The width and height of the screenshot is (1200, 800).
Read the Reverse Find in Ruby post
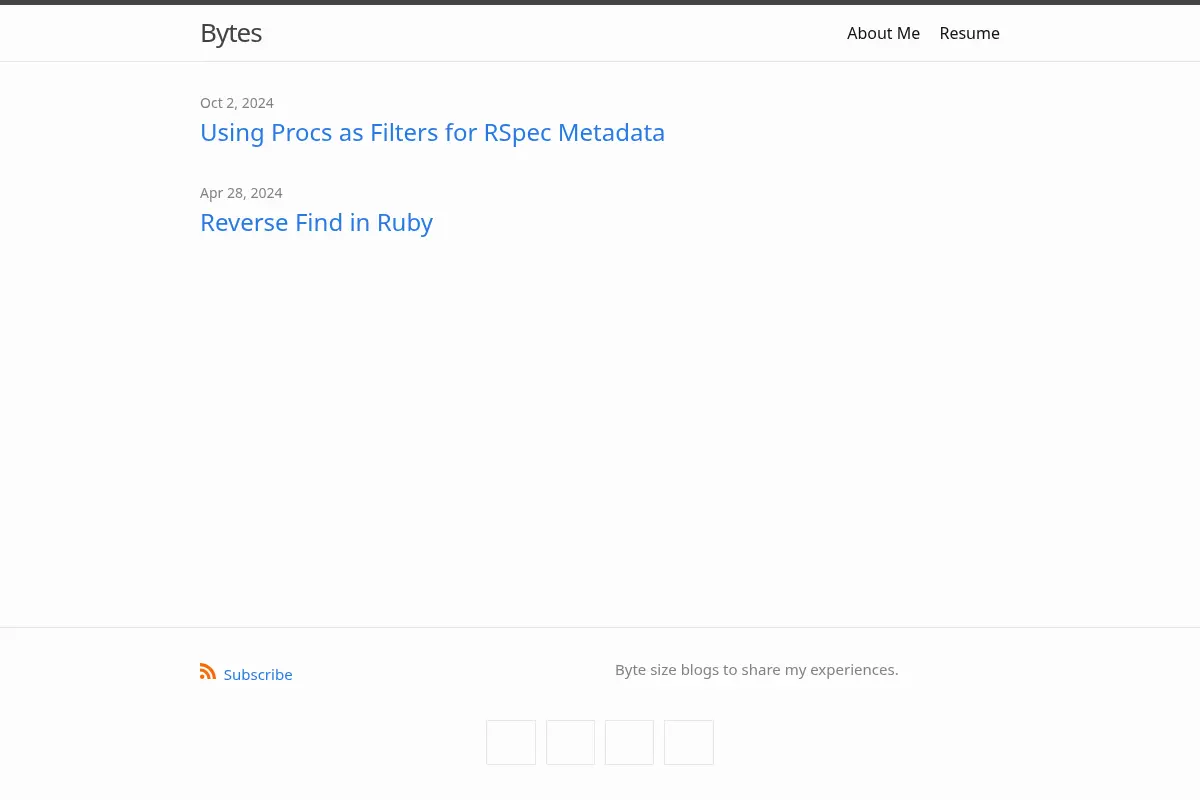pos(316,222)
